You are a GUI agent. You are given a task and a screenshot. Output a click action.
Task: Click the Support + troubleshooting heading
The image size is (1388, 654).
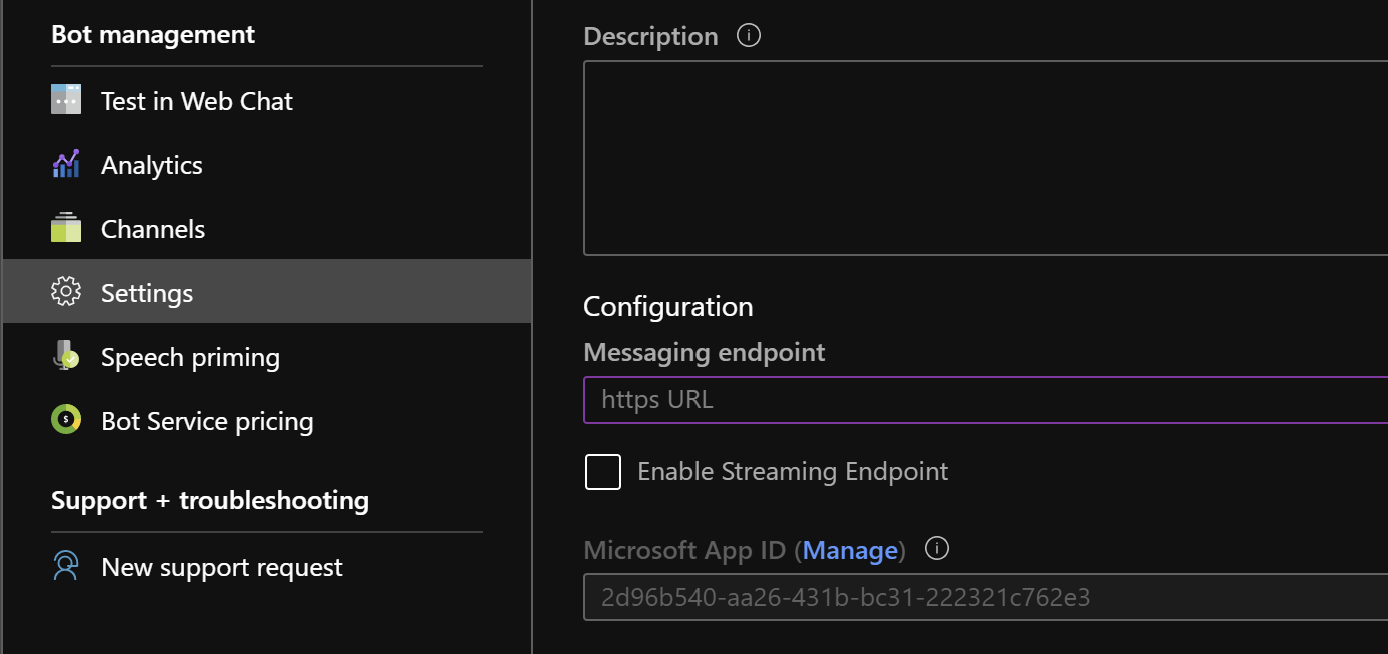[210, 500]
